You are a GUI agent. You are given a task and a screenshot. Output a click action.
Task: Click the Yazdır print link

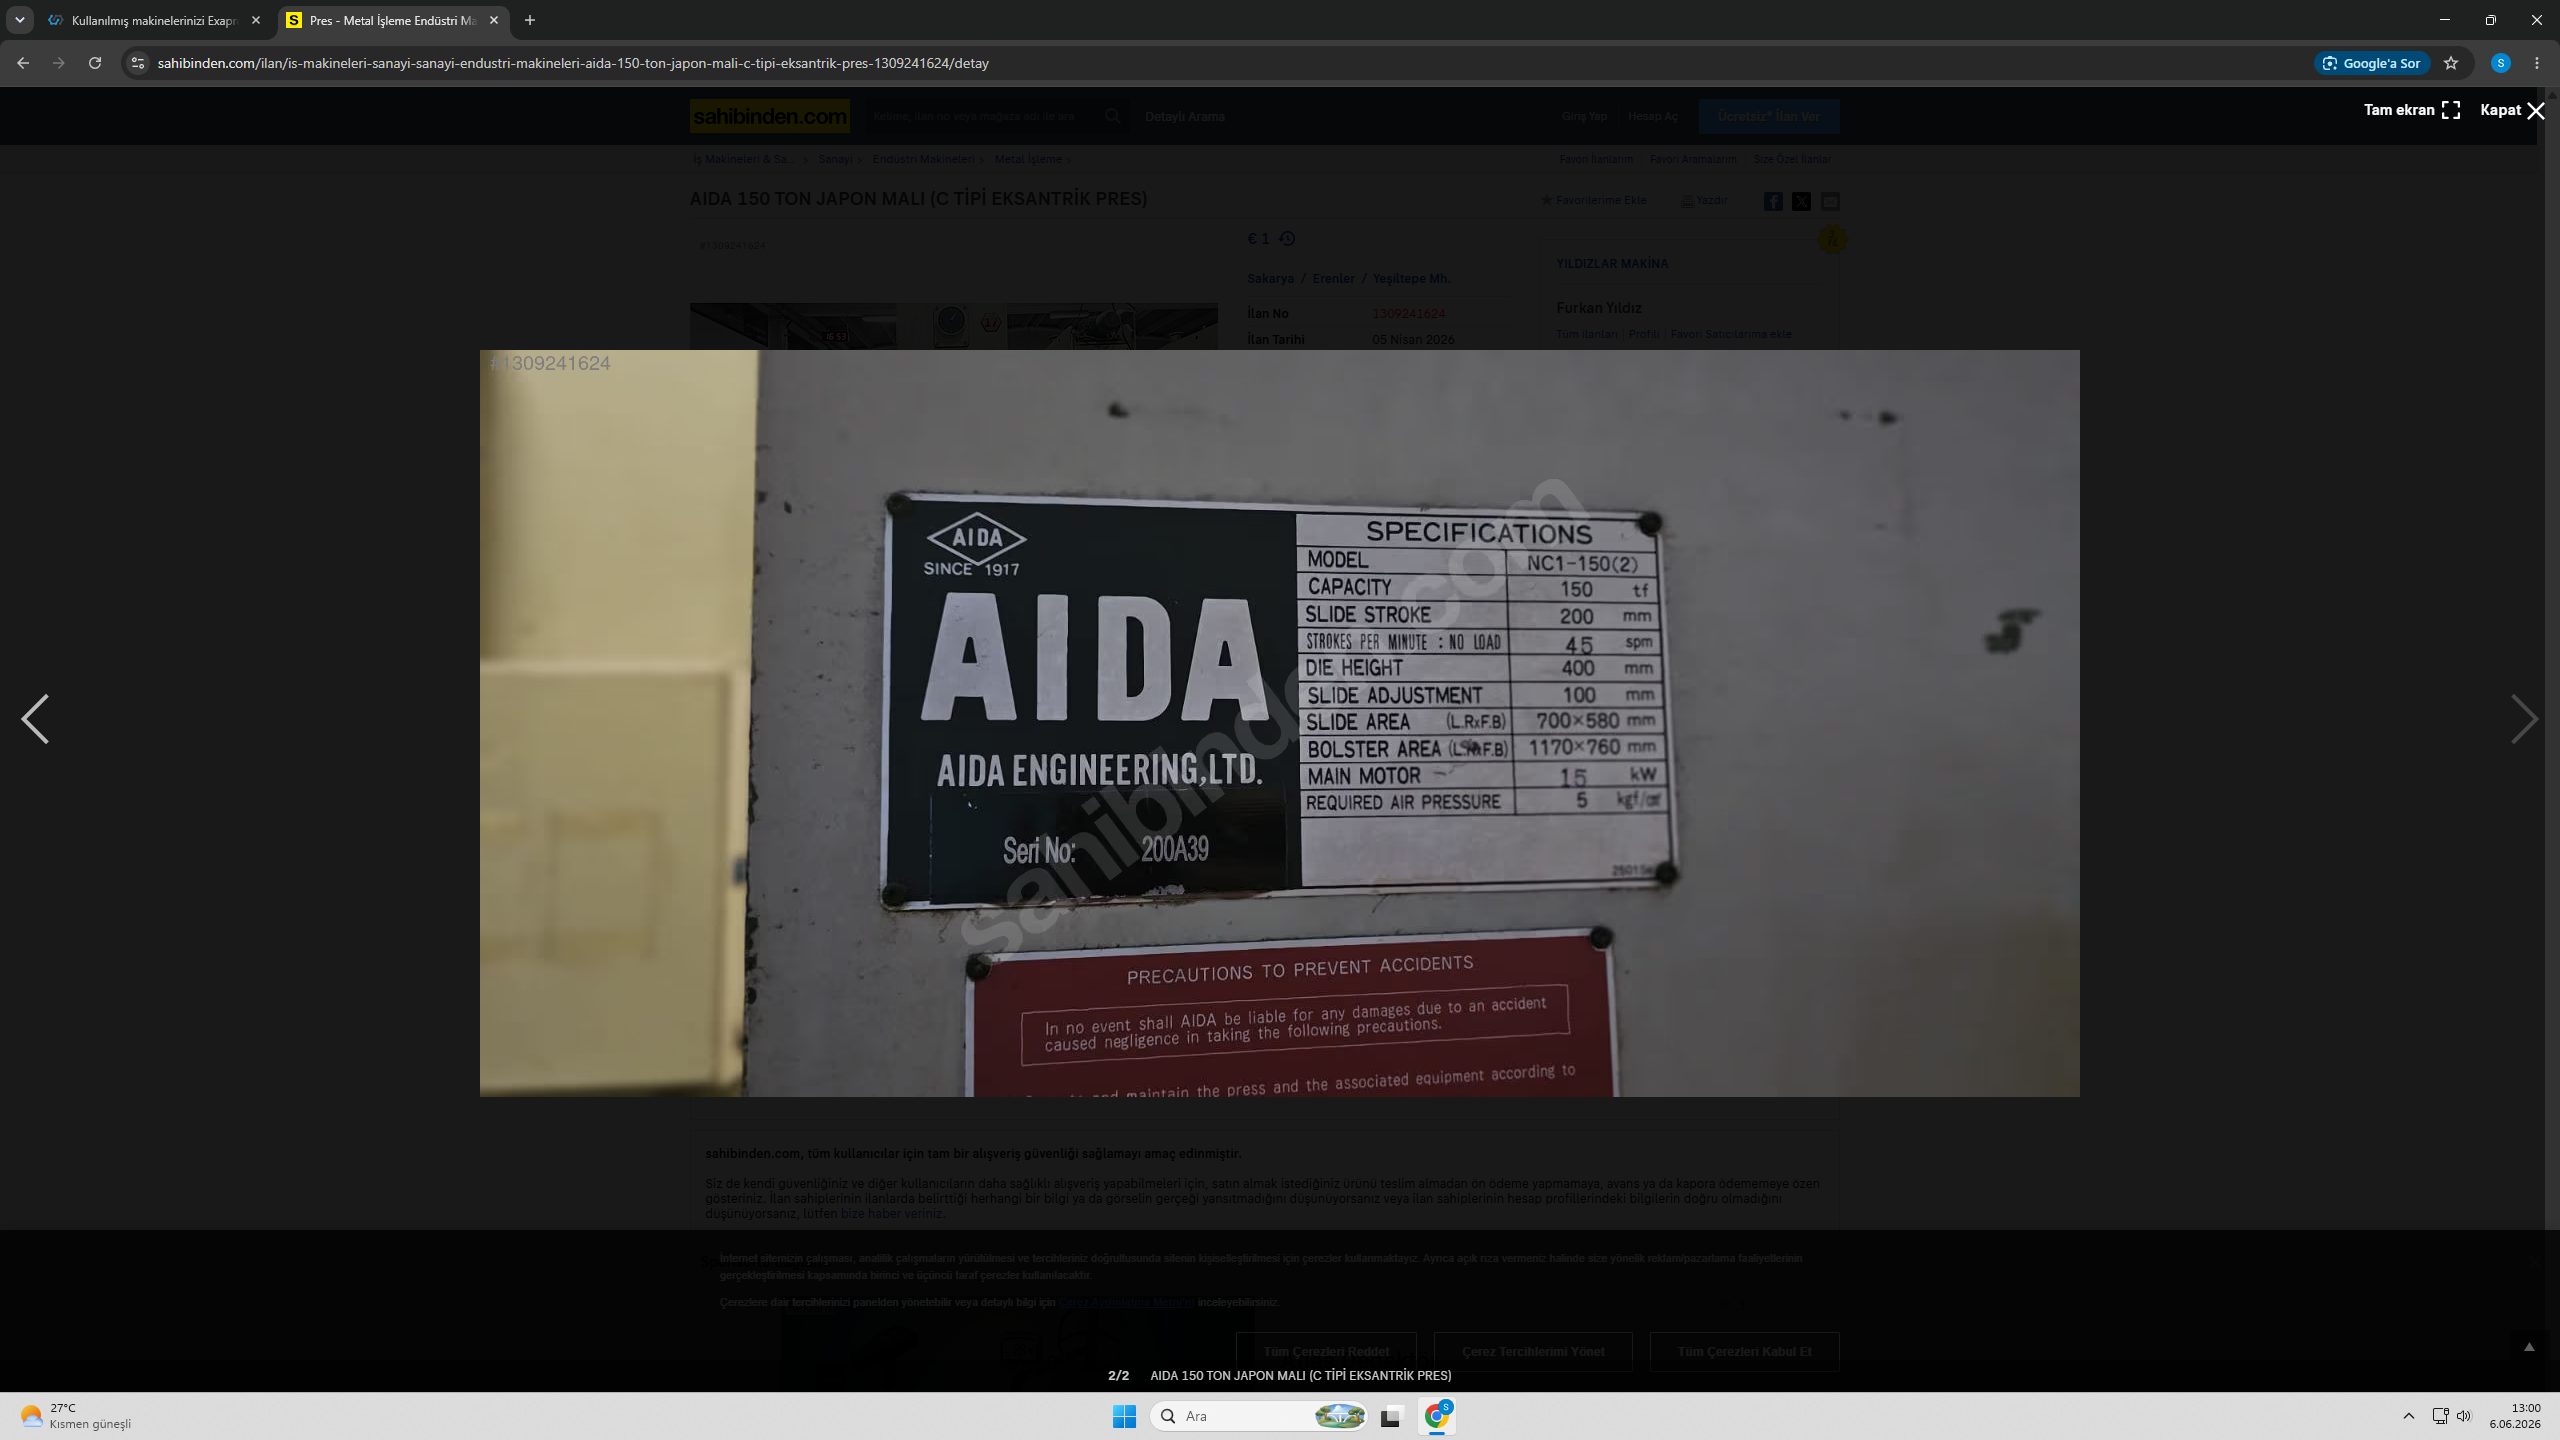pyautogui.click(x=1705, y=200)
